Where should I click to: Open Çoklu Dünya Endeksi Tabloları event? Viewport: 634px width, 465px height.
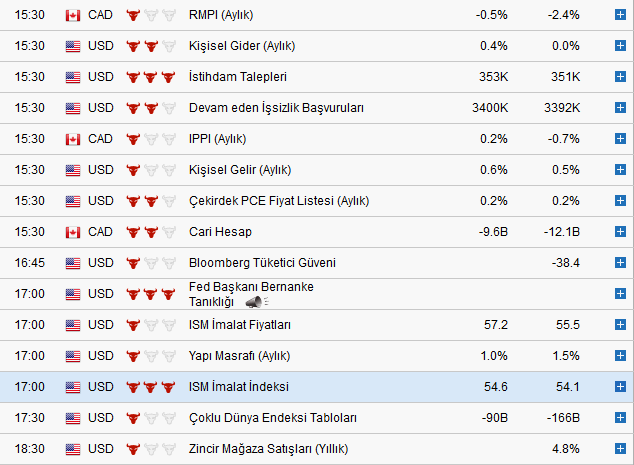pyautogui.click(x=273, y=418)
